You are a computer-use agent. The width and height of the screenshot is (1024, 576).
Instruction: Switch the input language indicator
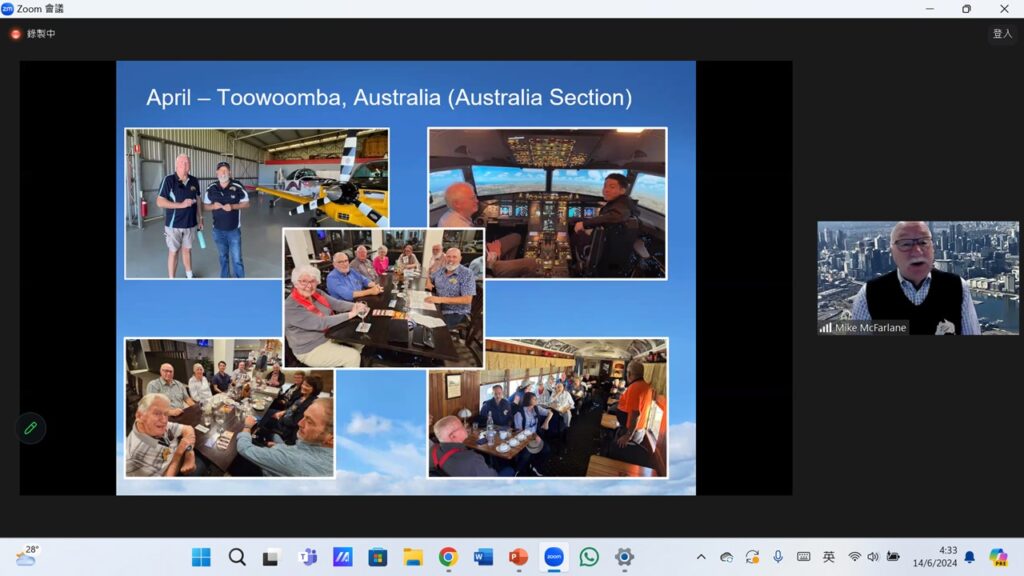[828, 557]
